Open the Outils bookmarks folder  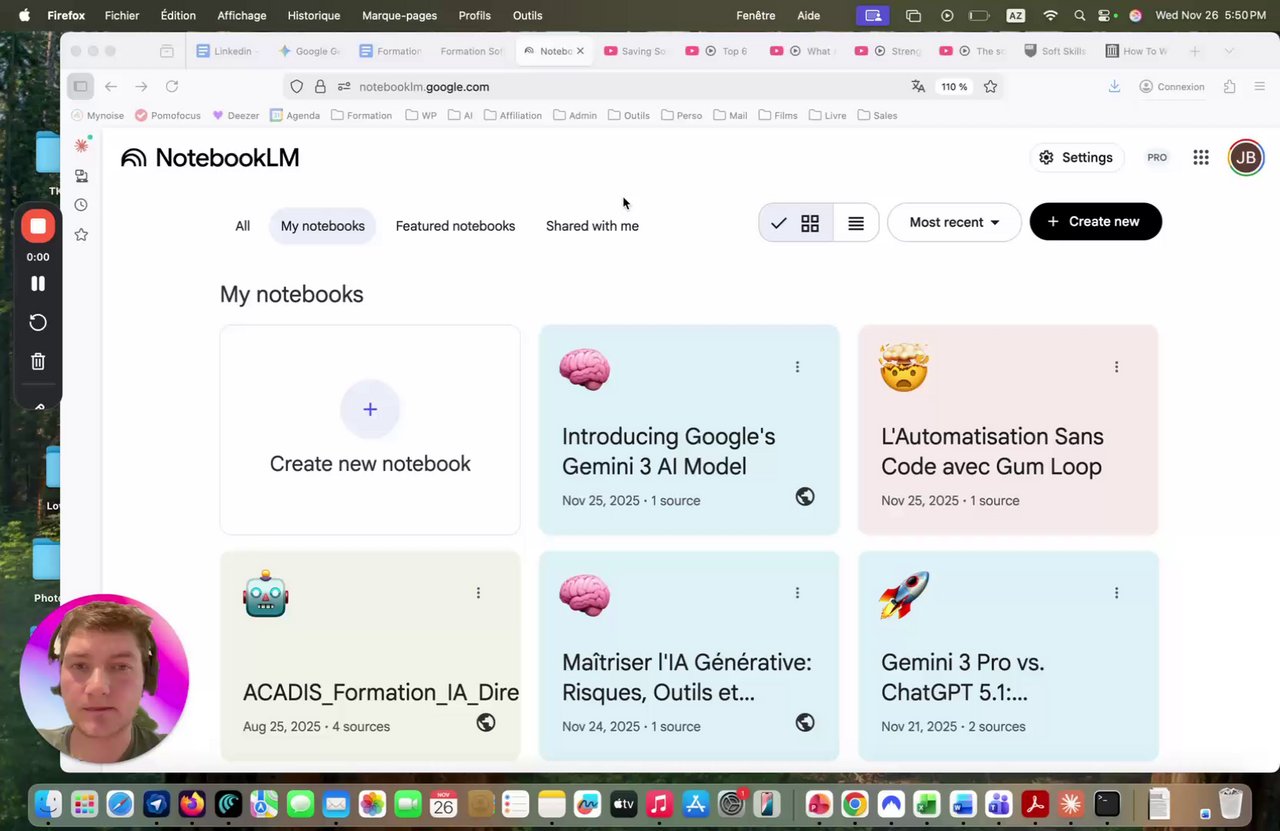click(628, 115)
